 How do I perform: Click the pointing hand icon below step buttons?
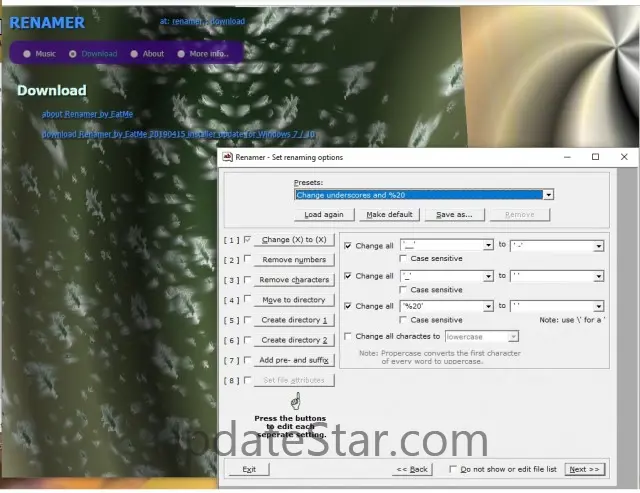coord(296,401)
